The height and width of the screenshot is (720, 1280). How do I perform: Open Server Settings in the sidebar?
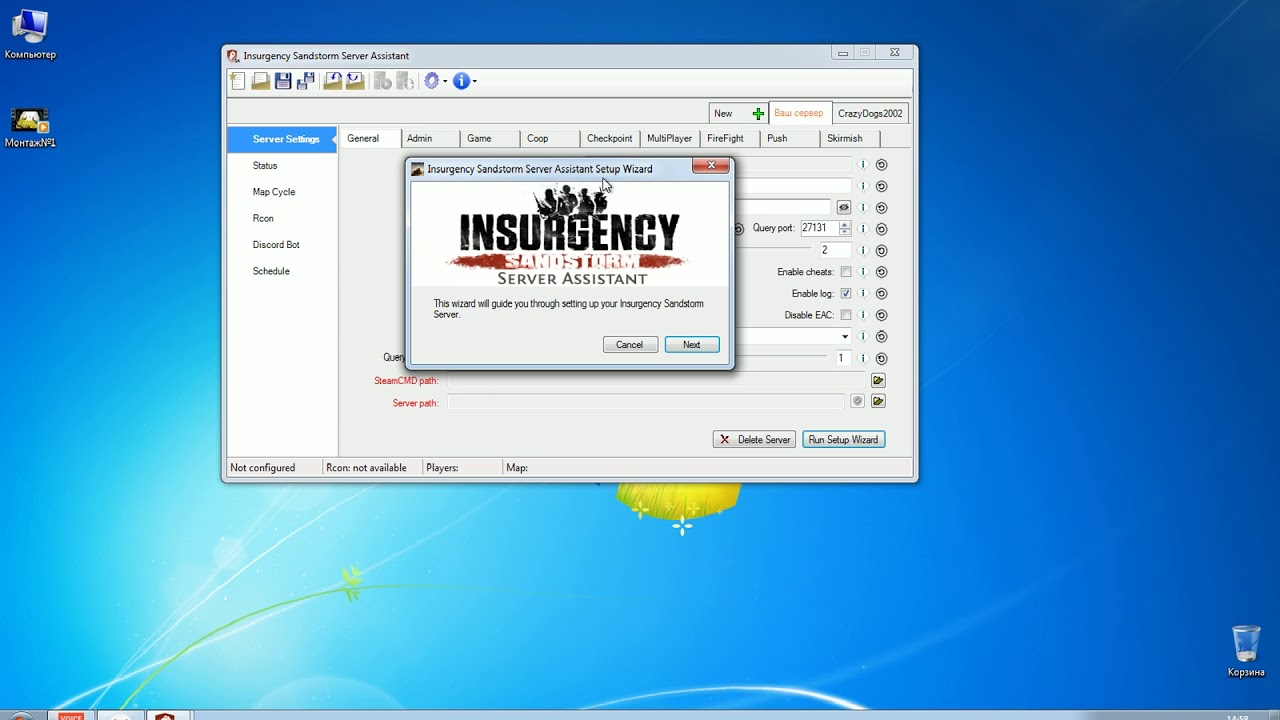(281, 140)
